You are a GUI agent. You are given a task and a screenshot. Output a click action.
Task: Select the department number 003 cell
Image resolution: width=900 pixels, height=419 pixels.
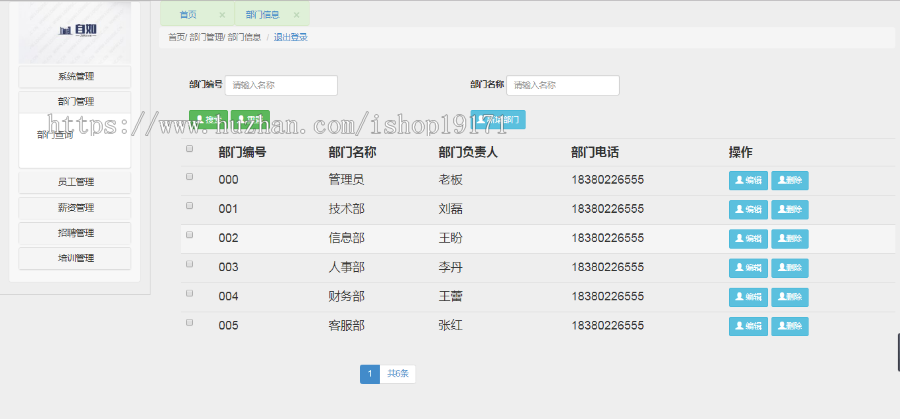click(x=228, y=267)
